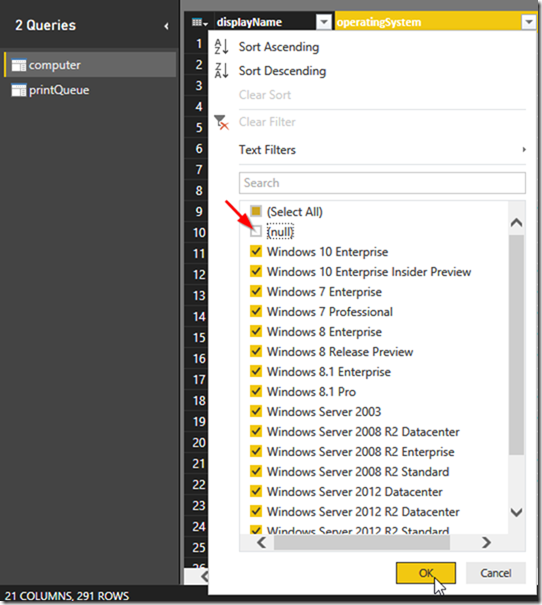The width and height of the screenshot is (542, 605).
Task: Uncheck Windows 10 Enterprise Insider Preview
Action: click(256, 271)
